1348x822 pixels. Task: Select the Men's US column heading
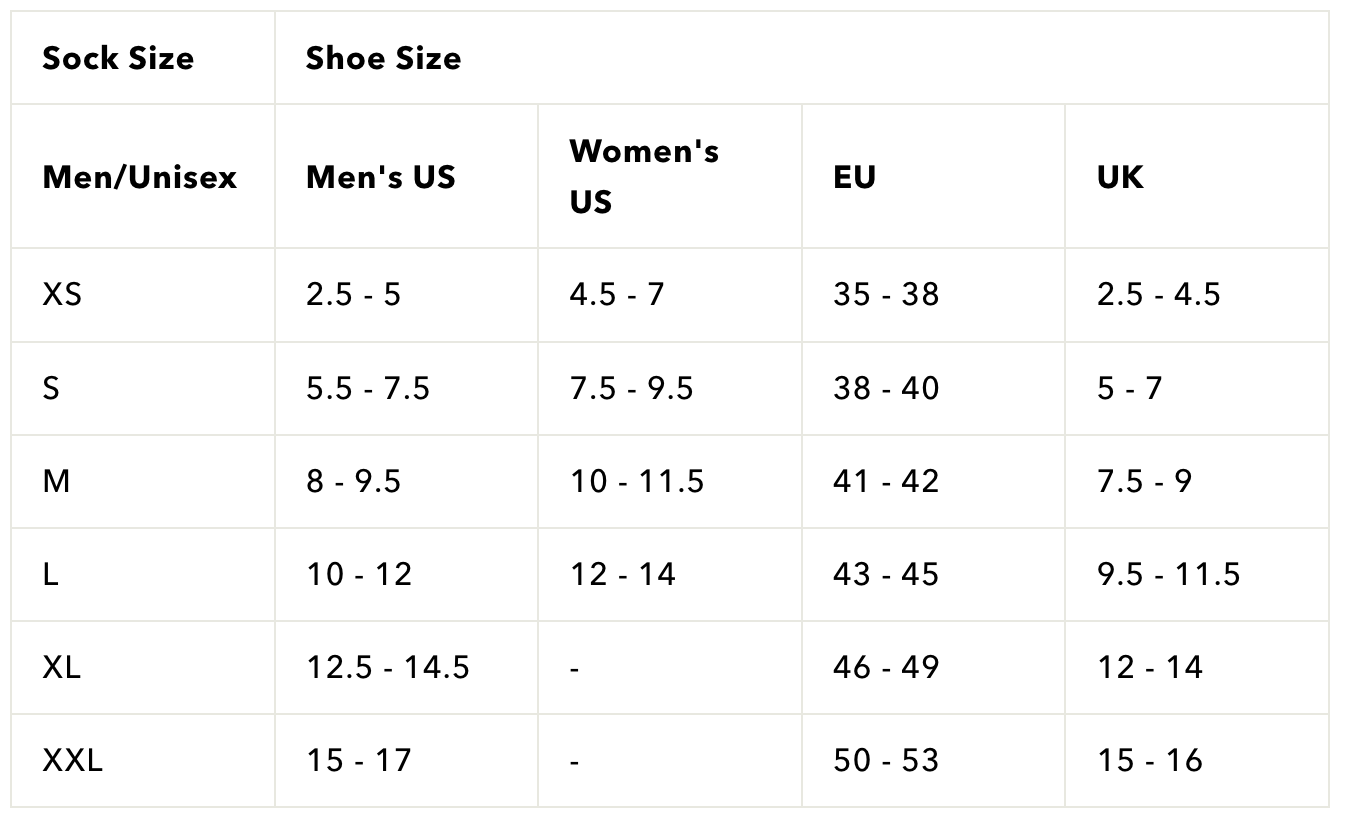tap(407, 177)
